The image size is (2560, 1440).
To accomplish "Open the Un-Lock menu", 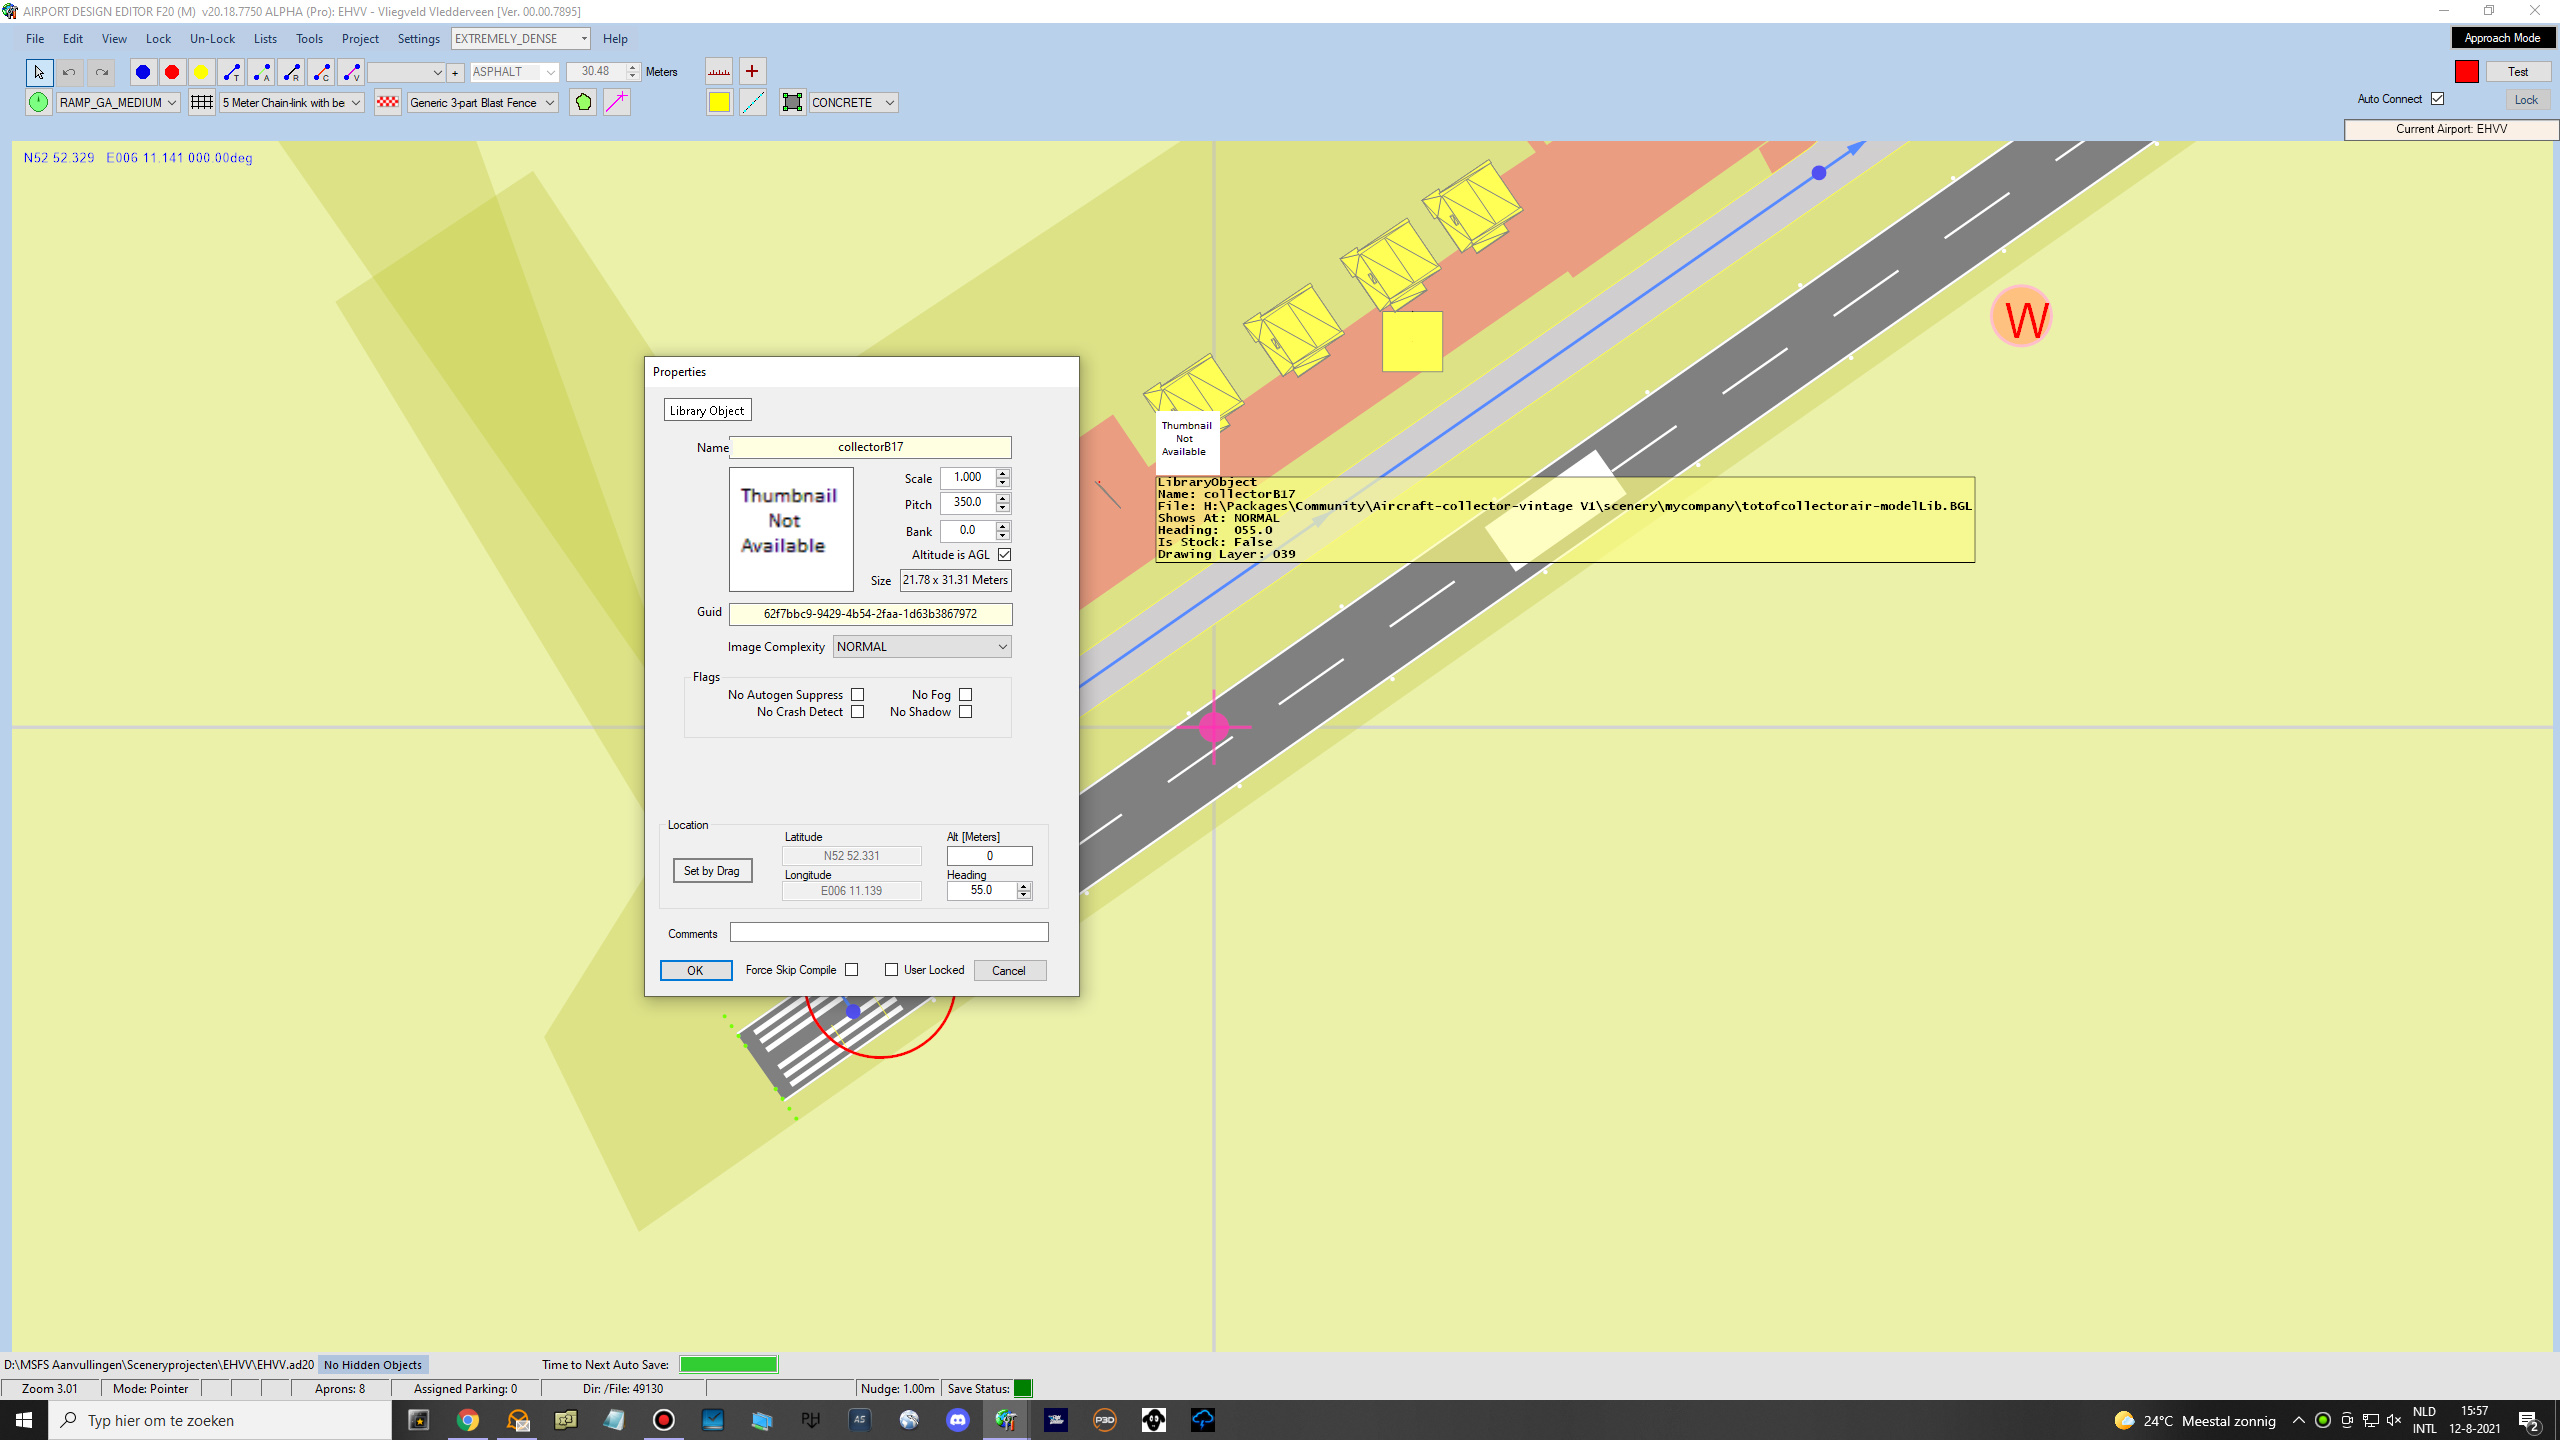I will tap(212, 39).
